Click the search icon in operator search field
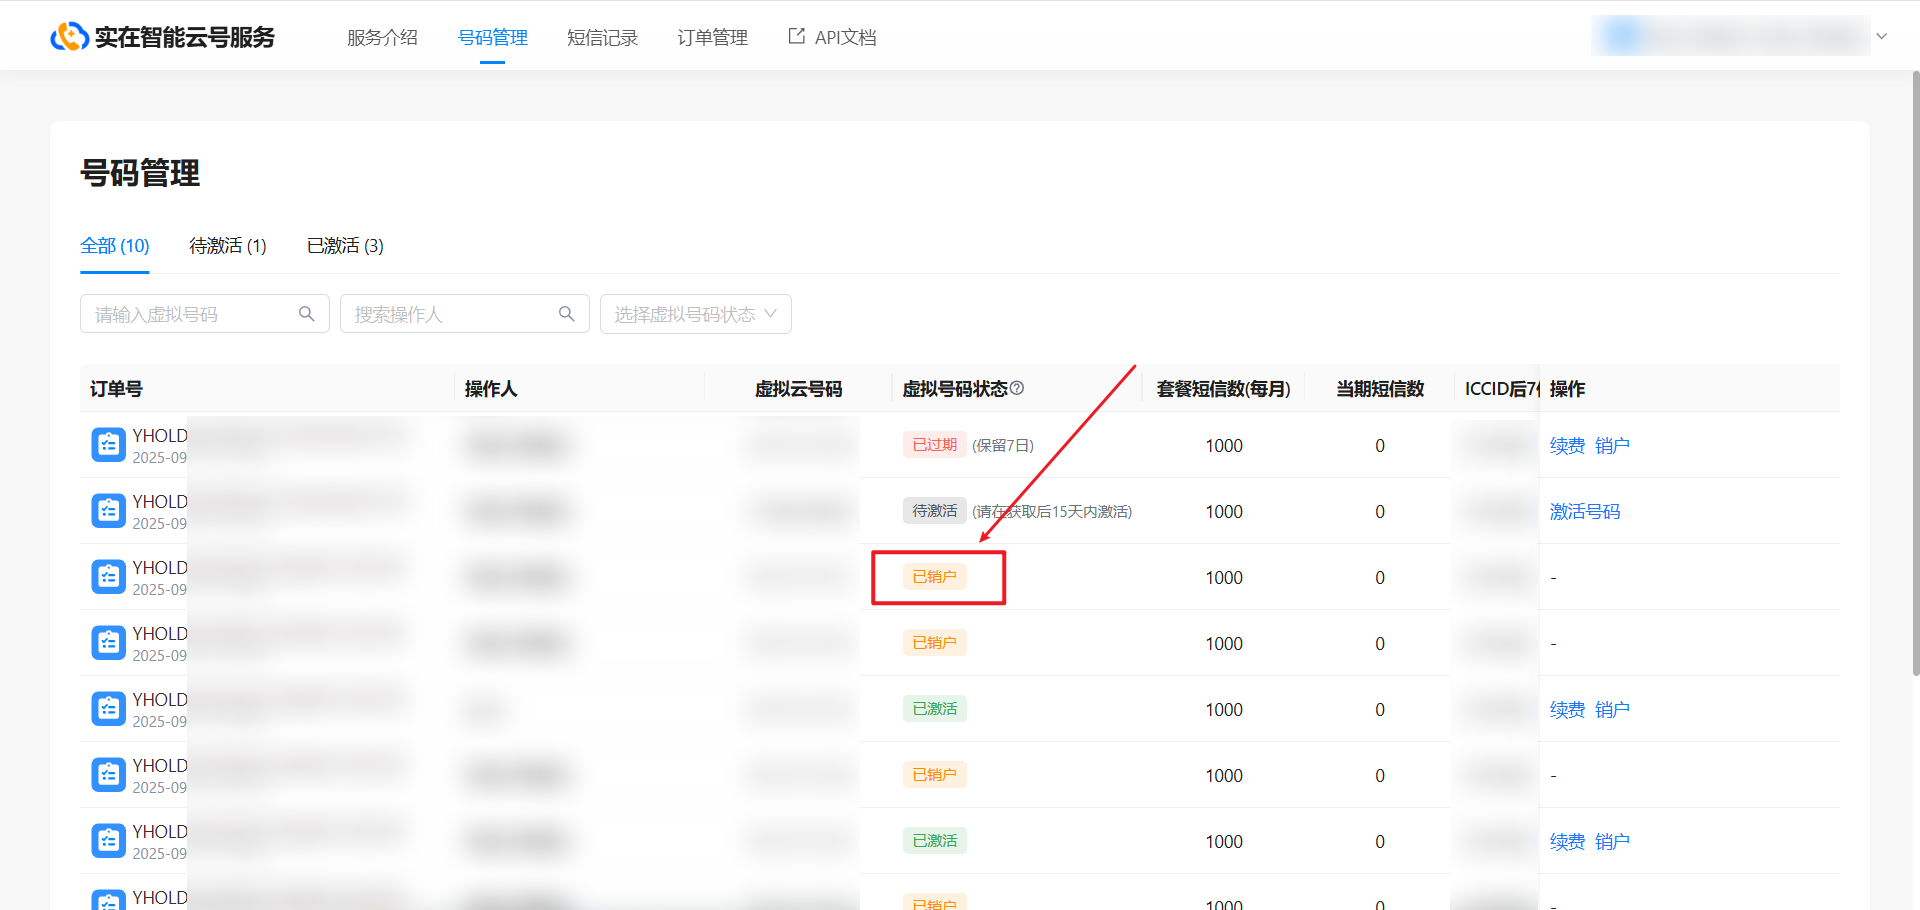This screenshot has height=910, width=1920. (567, 314)
